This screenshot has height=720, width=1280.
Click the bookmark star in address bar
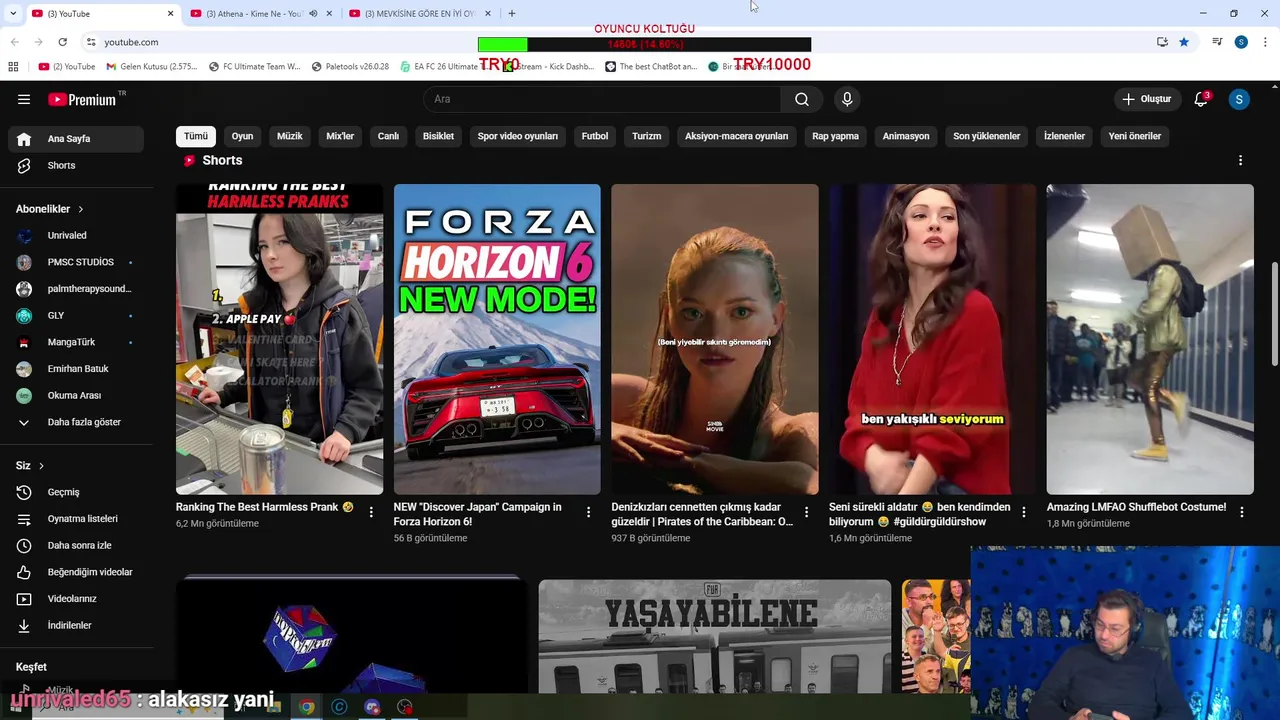click(1184, 42)
